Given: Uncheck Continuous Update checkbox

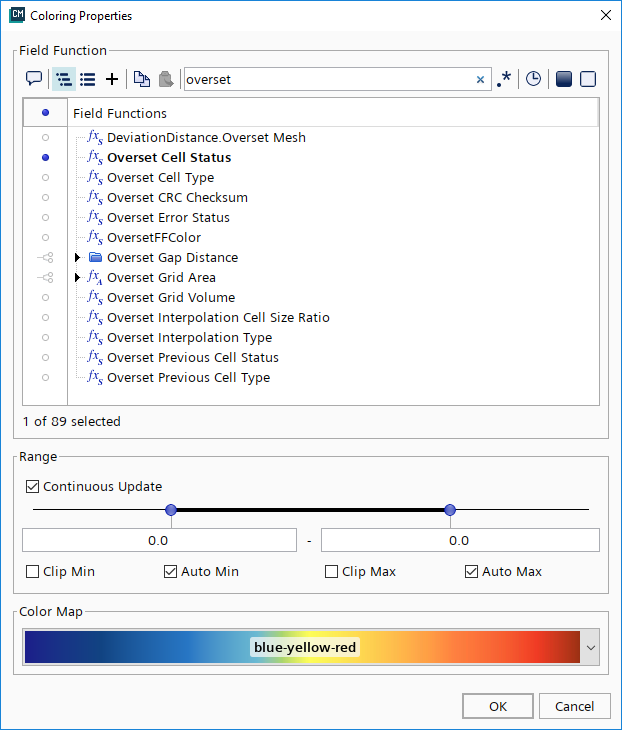Looking at the screenshot, I should [x=34, y=487].
